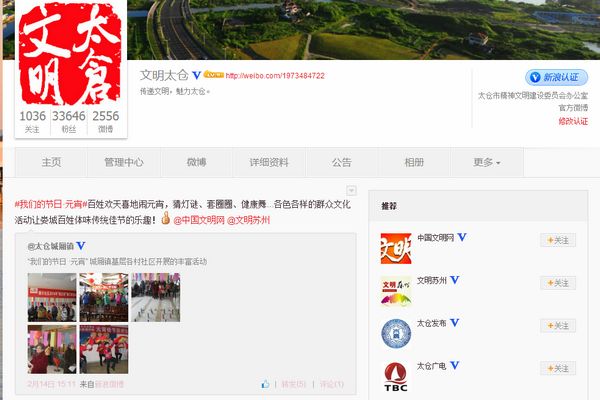Click the 太仓发布 round blue avatar
The width and height of the screenshot is (600, 400).
(x=396, y=334)
